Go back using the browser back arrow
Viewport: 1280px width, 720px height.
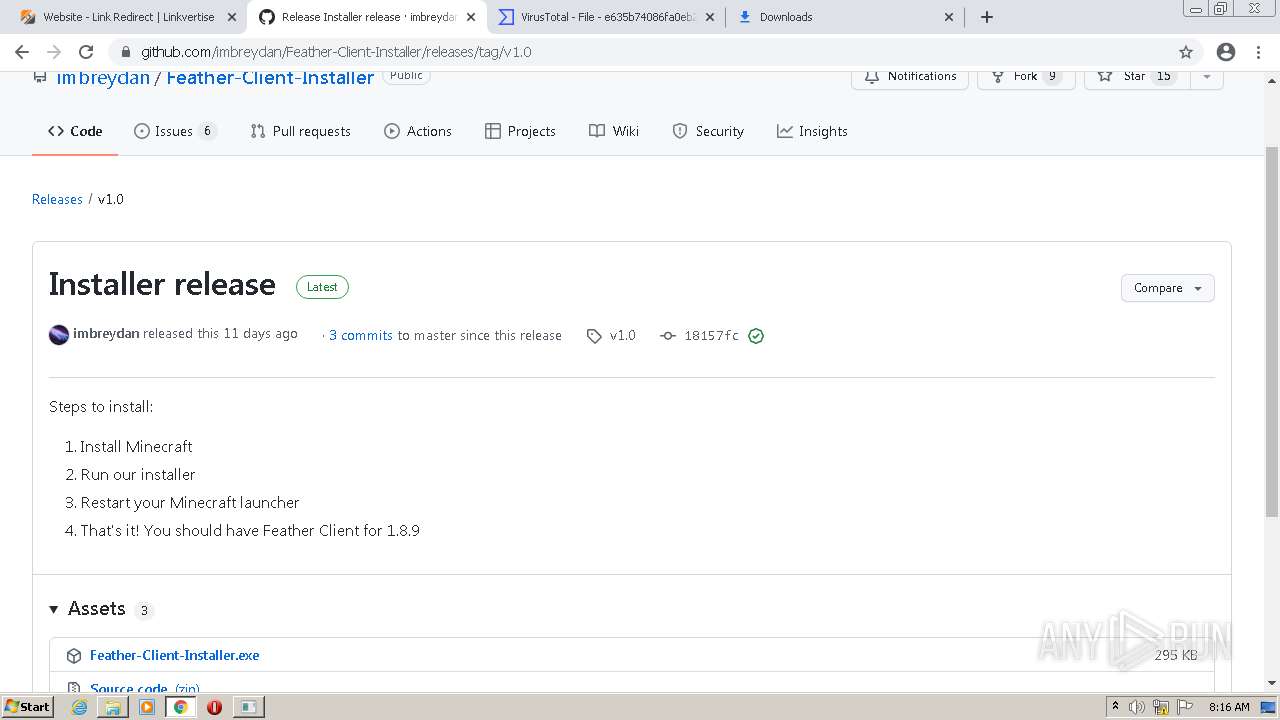[22, 52]
